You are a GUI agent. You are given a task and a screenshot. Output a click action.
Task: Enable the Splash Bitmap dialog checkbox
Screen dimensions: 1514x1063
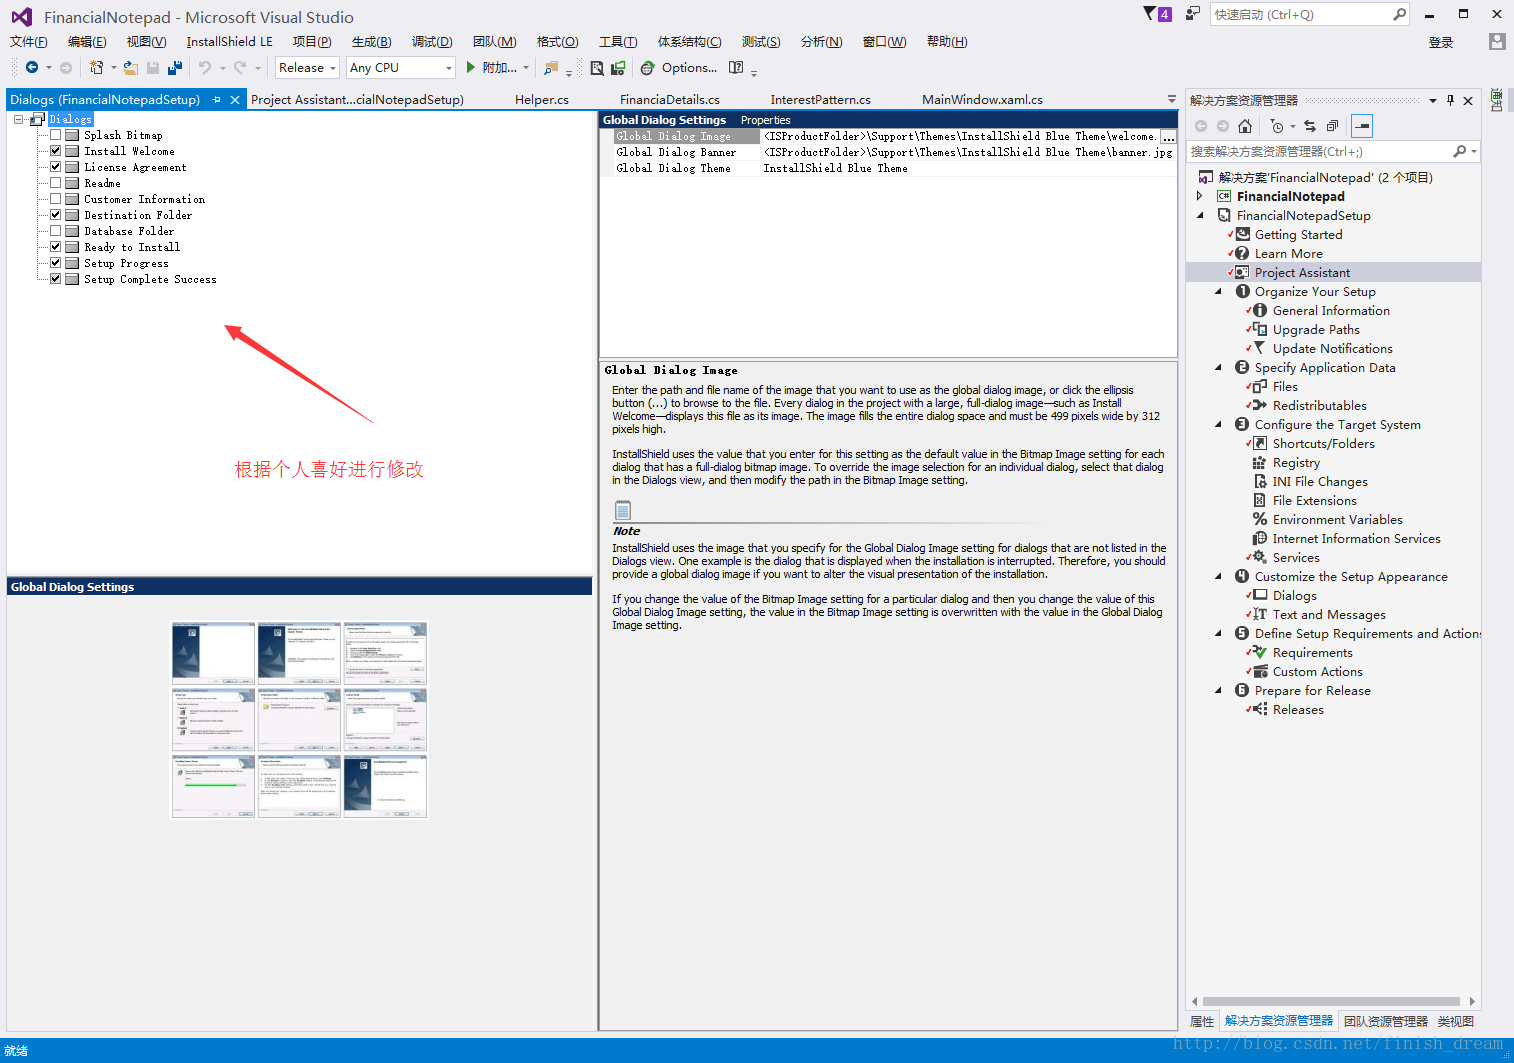[56, 135]
